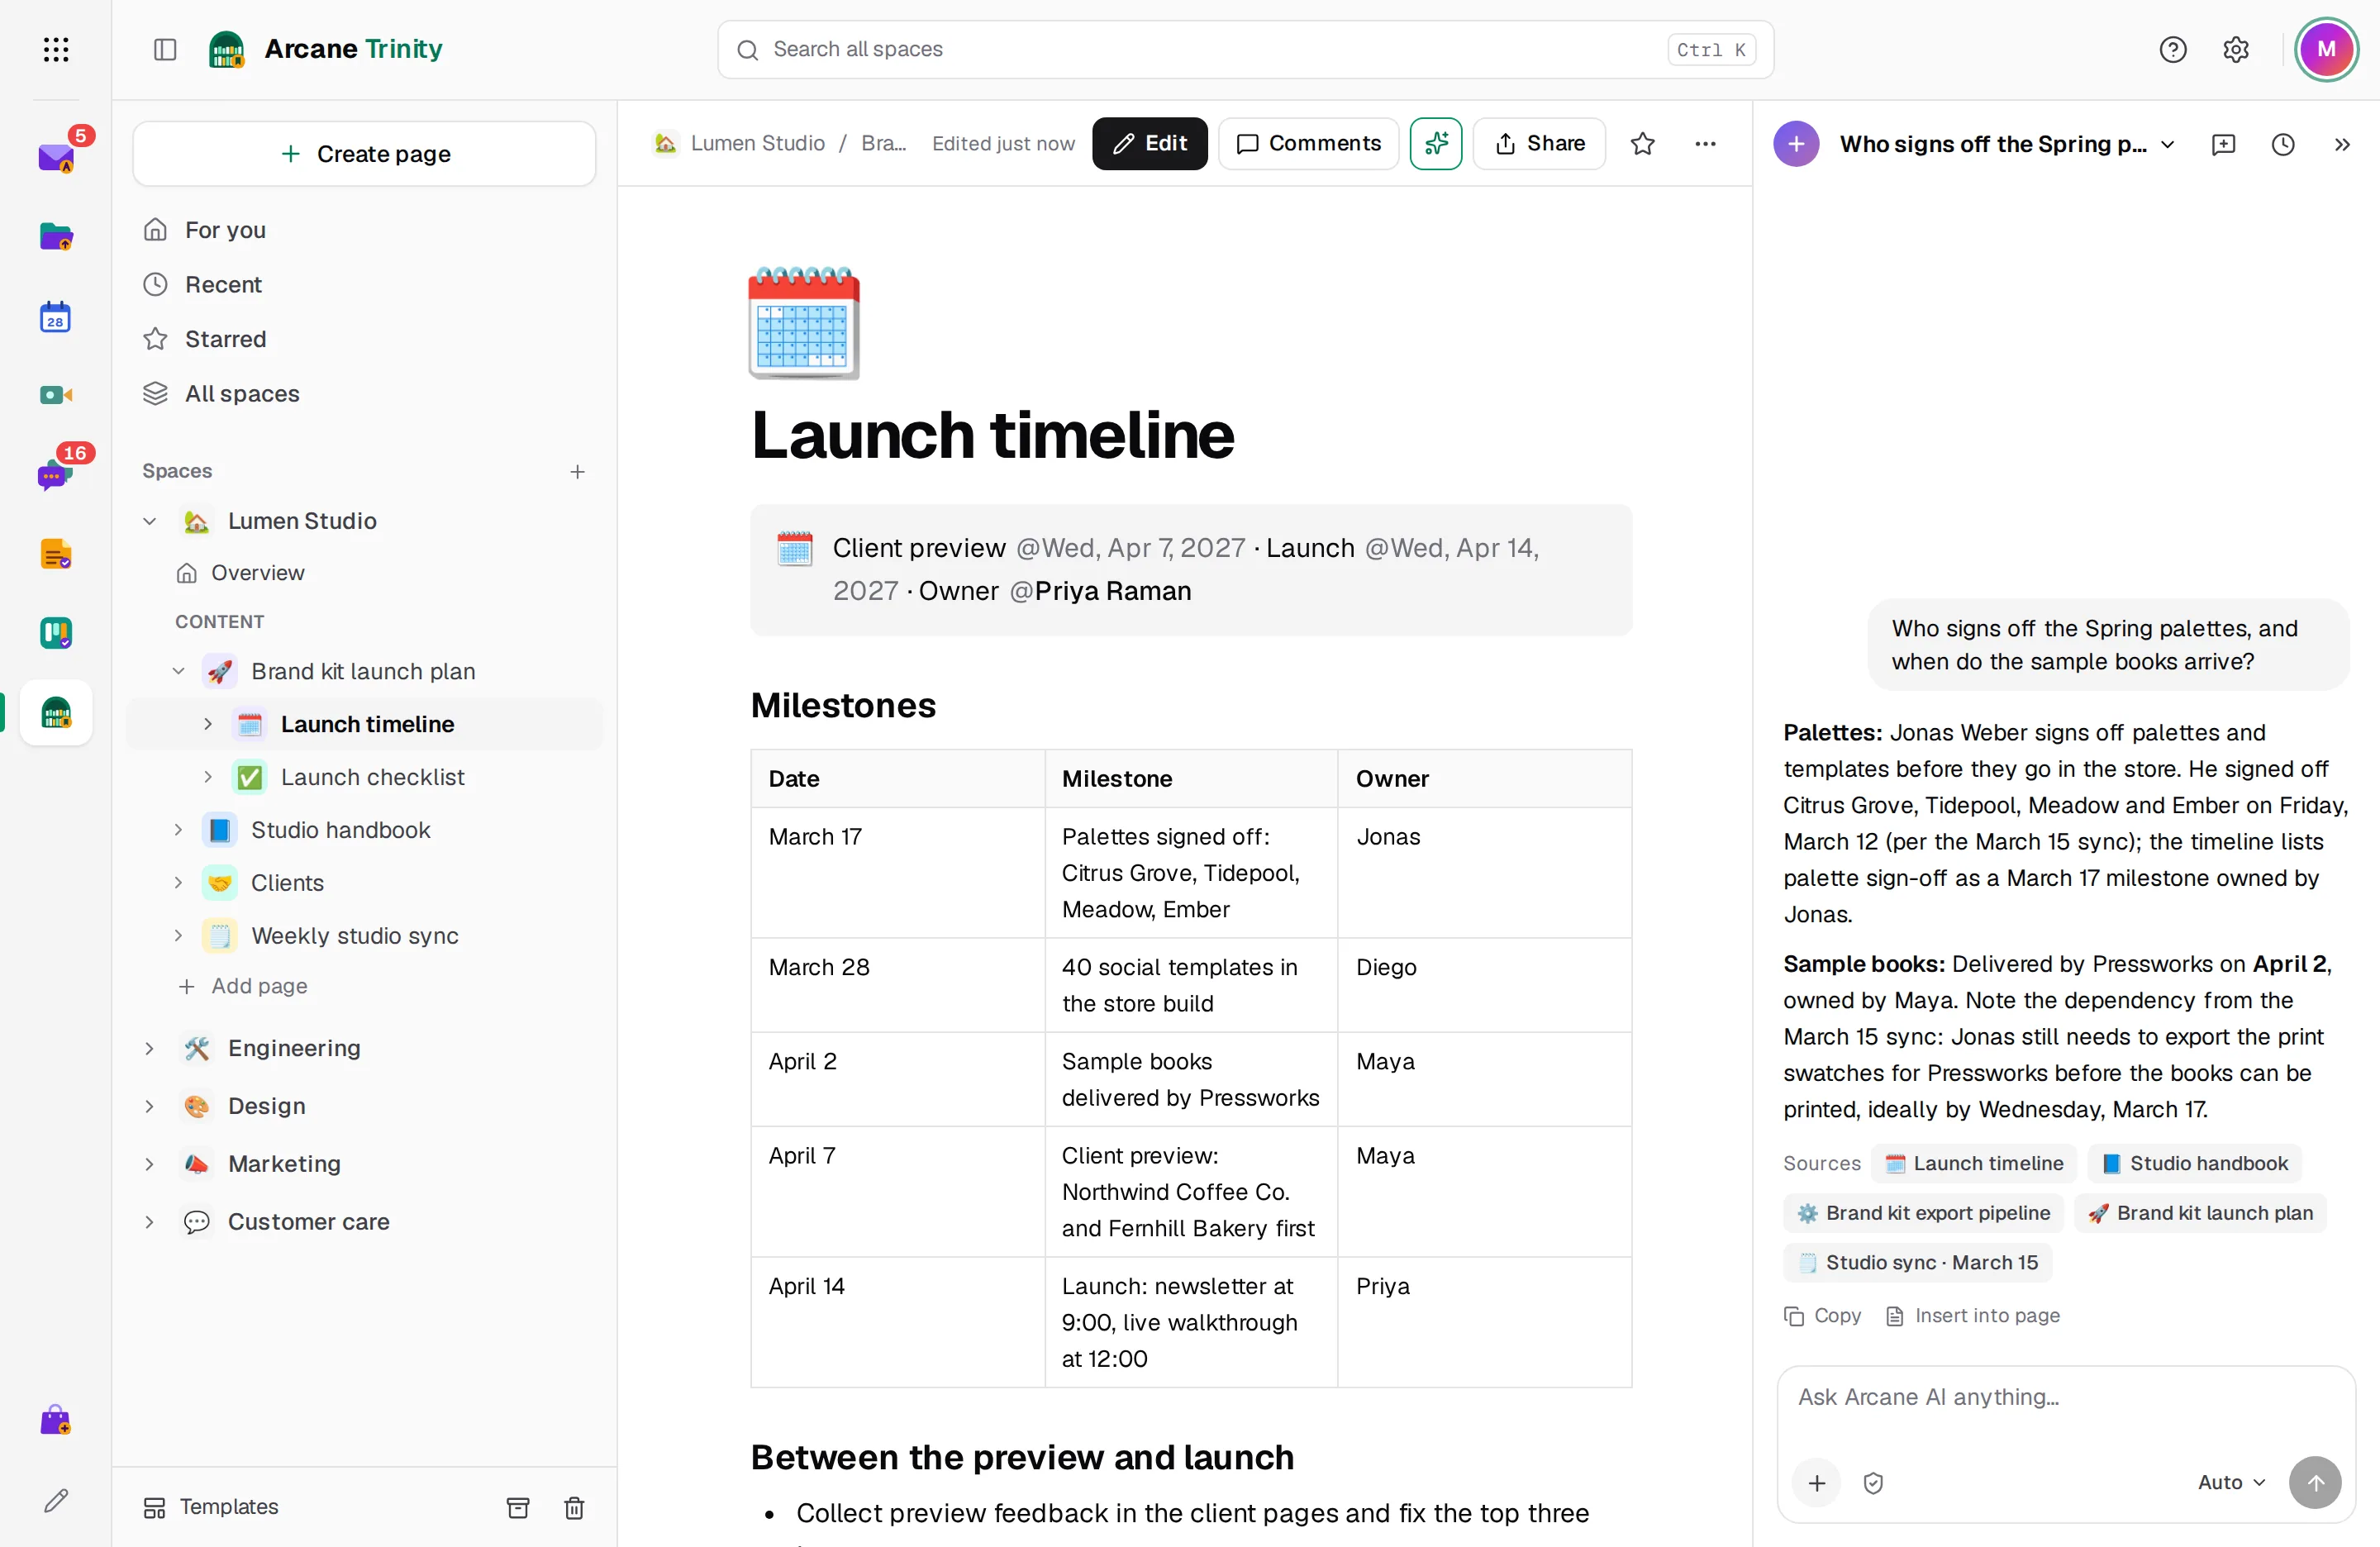Viewport: 2380px width, 1547px height.
Task: Expand the Customer care space
Action: 149,1222
